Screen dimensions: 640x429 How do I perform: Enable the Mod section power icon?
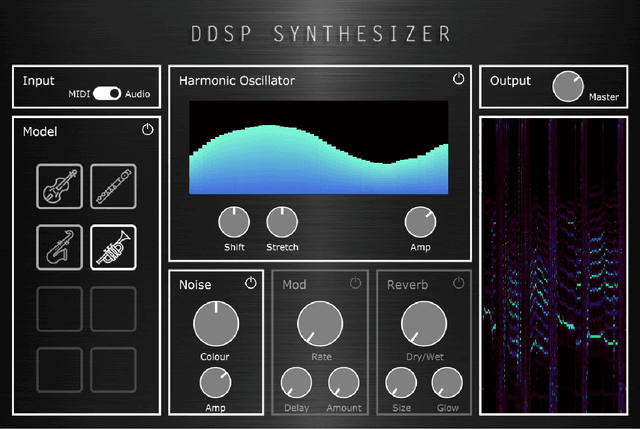[355, 284]
